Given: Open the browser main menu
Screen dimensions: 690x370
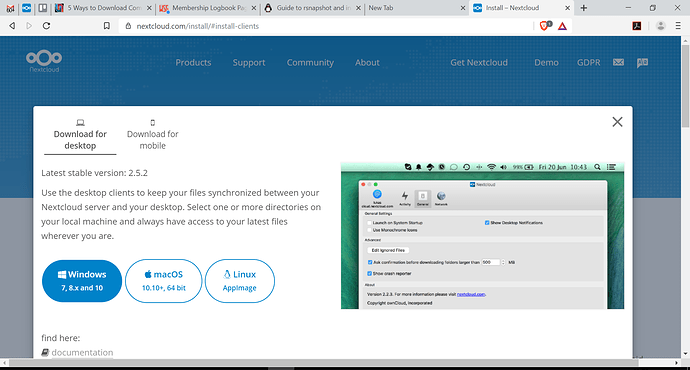Looking at the screenshot, I should point(678,26).
